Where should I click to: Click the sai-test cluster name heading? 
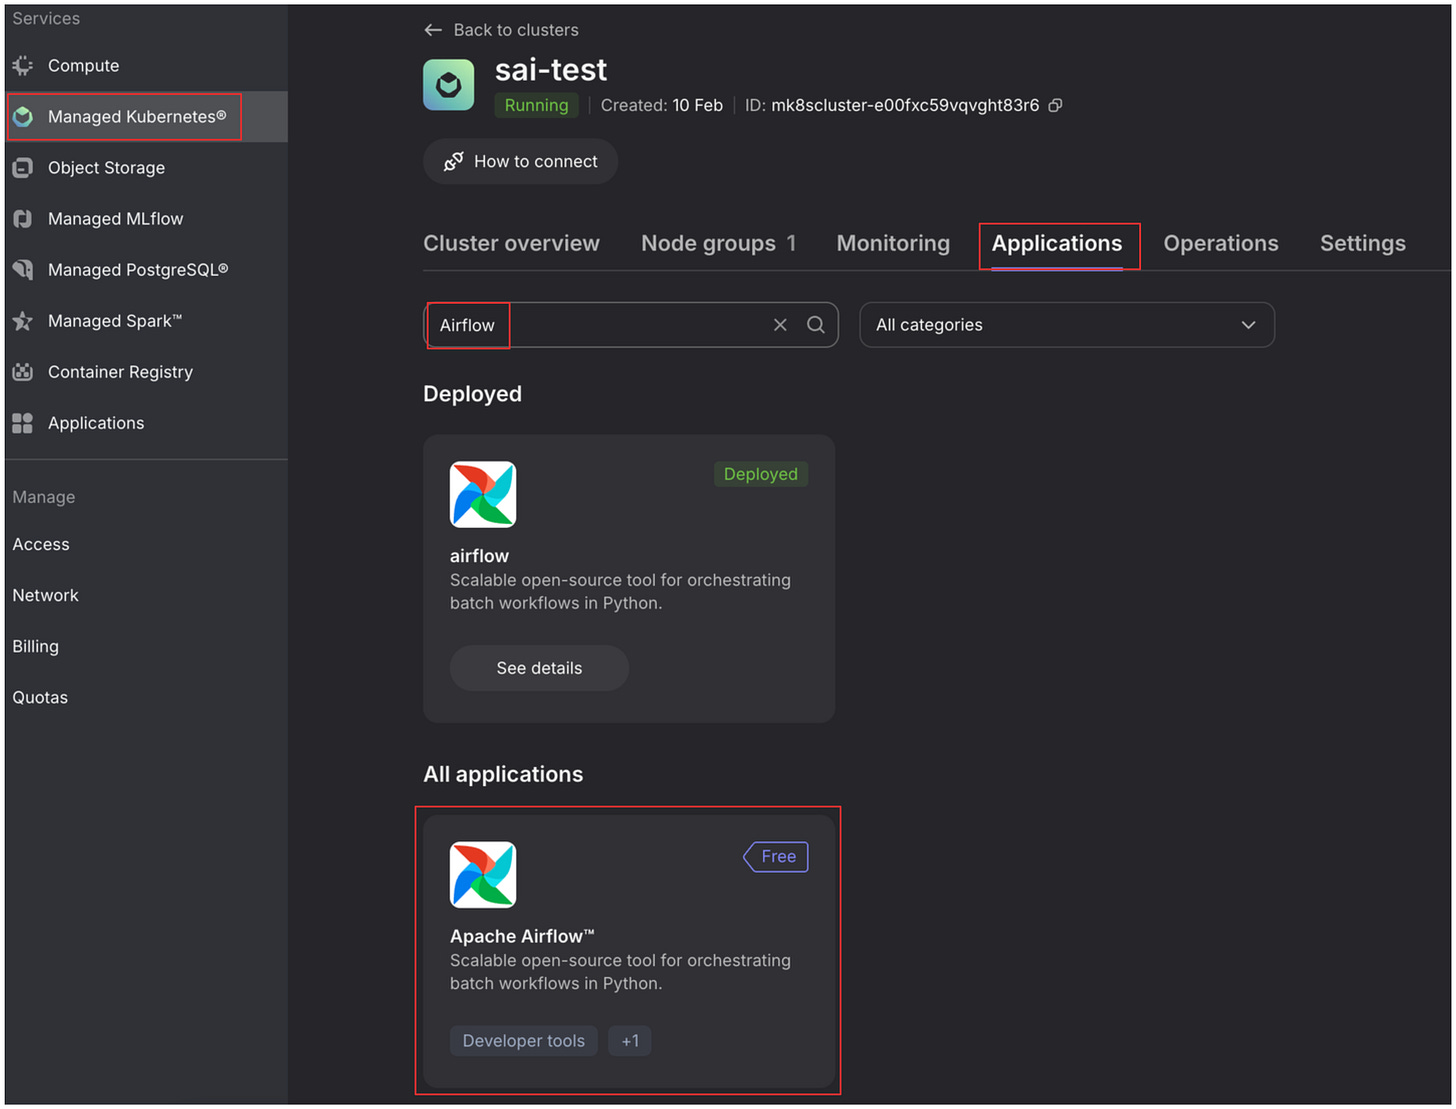click(x=551, y=70)
